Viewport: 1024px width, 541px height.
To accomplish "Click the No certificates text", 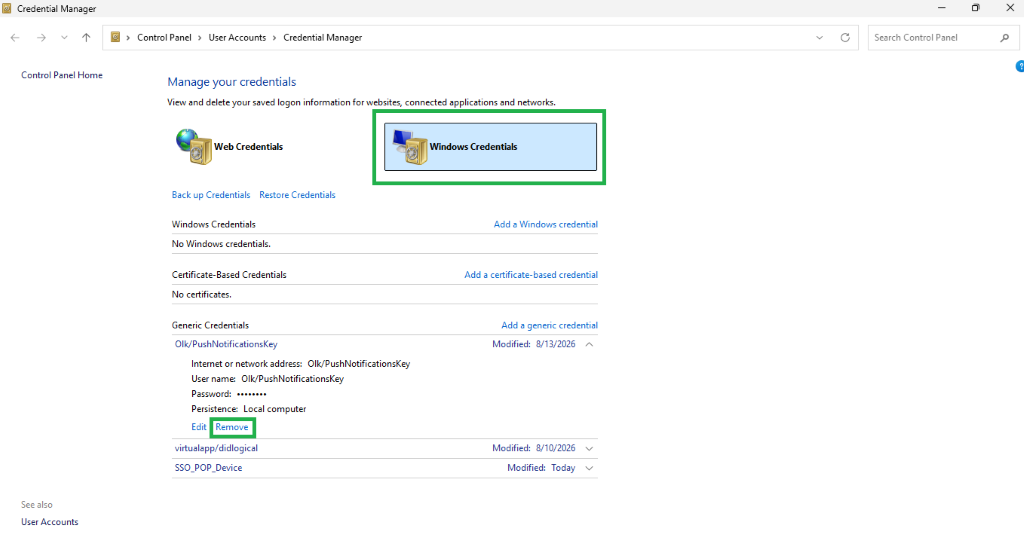I will pyautogui.click(x=202, y=295).
